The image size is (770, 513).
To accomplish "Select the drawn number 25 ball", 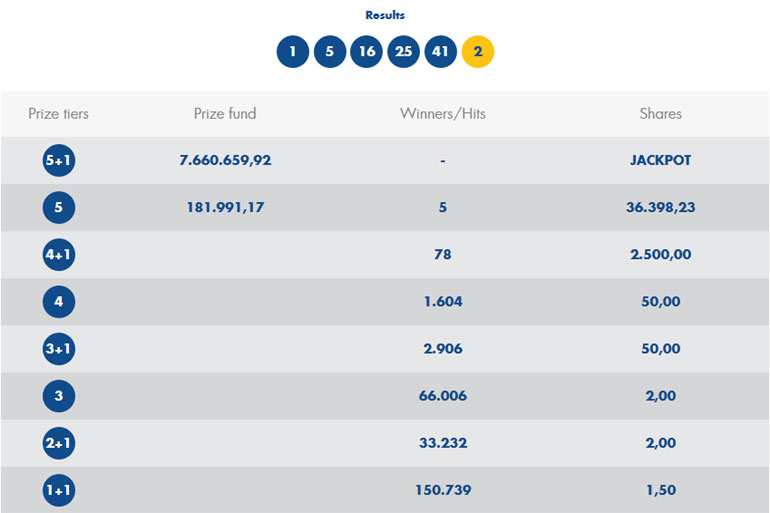I will 403,51.
